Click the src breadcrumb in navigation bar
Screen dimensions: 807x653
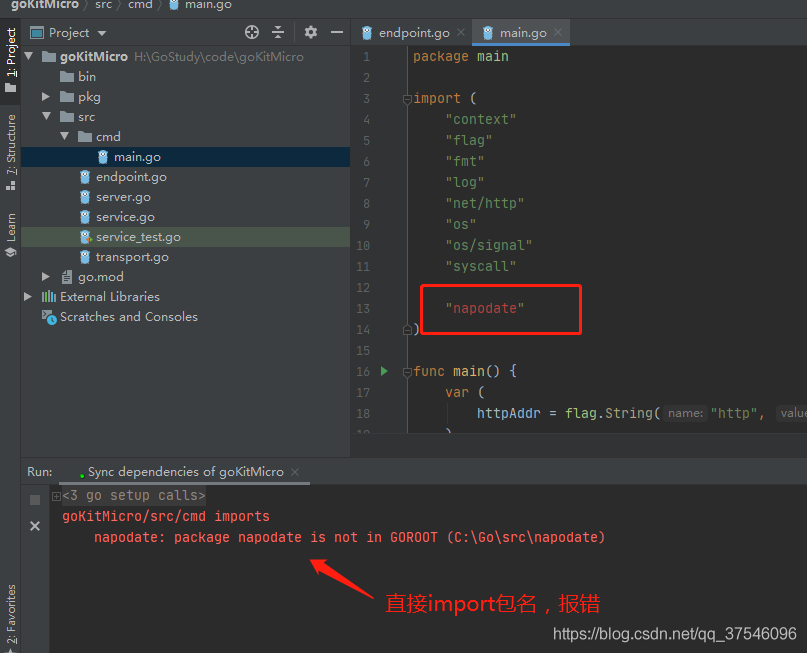tap(103, 5)
